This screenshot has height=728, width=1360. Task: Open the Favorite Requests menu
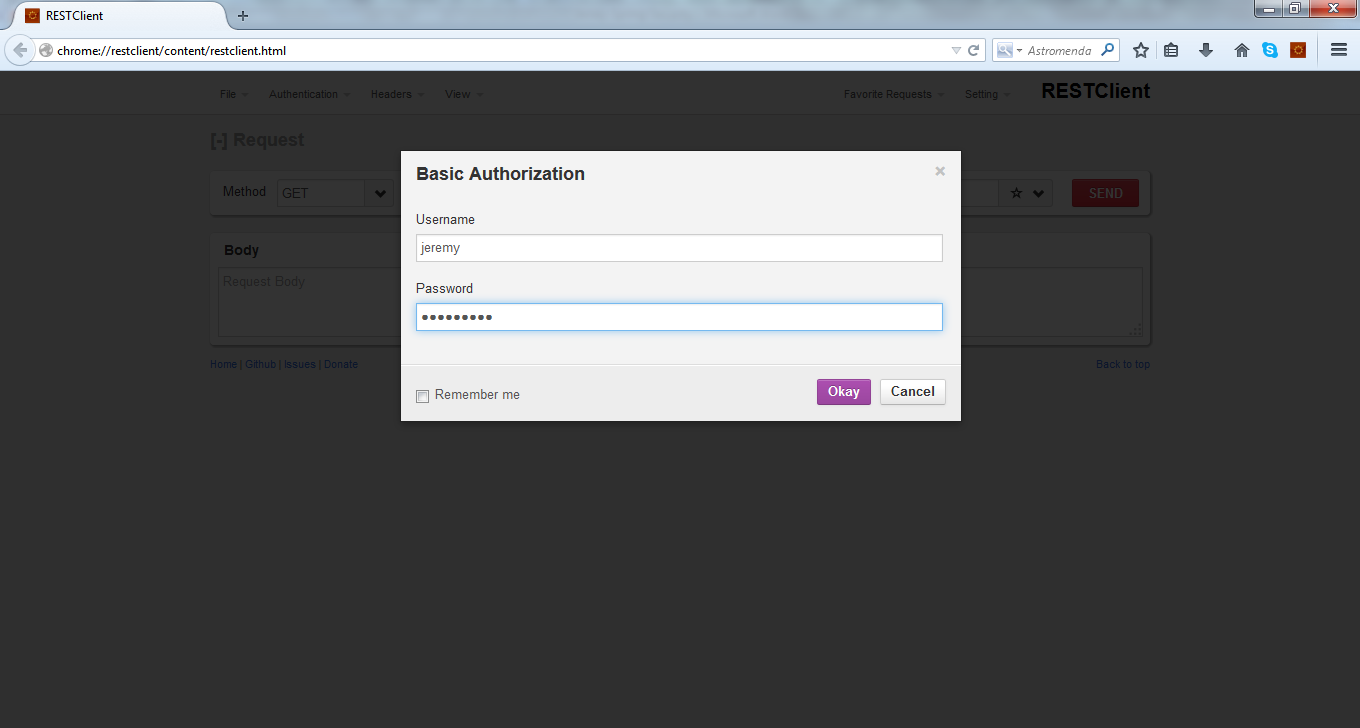pos(893,94)
